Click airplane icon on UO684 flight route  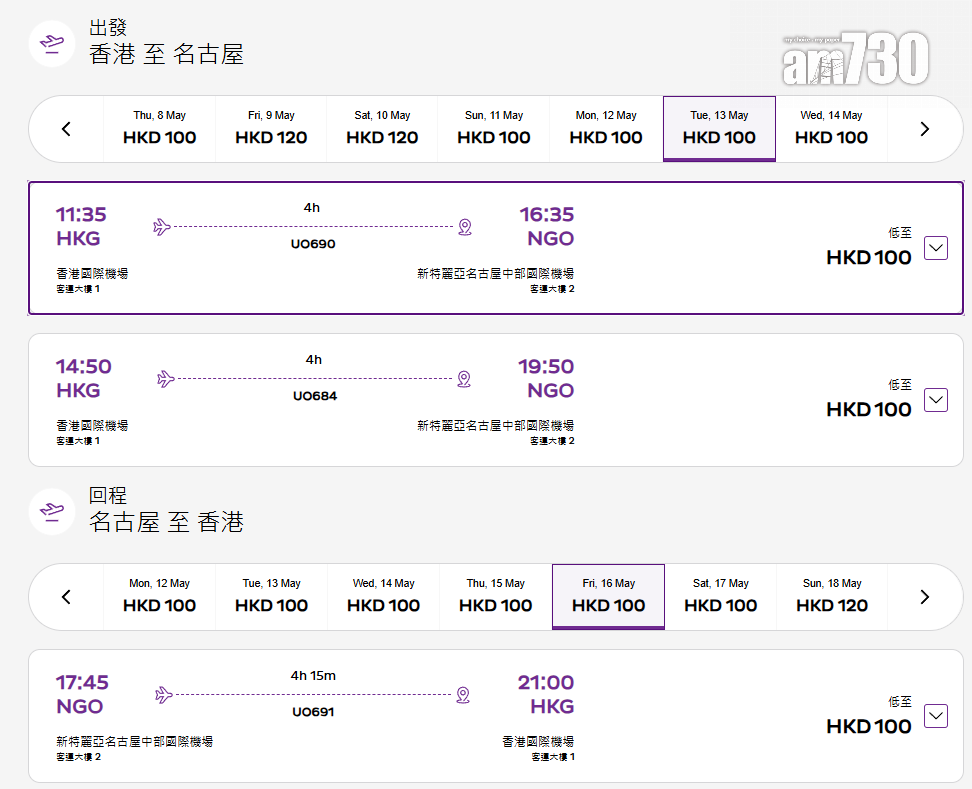[x=166, y=379]
